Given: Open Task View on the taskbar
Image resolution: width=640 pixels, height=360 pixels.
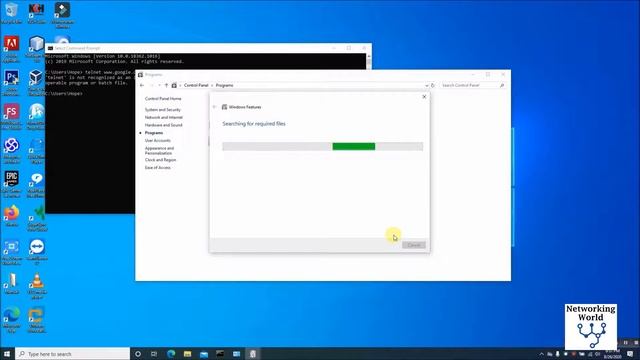Looking at the screenshot, I should click(154, 354).
